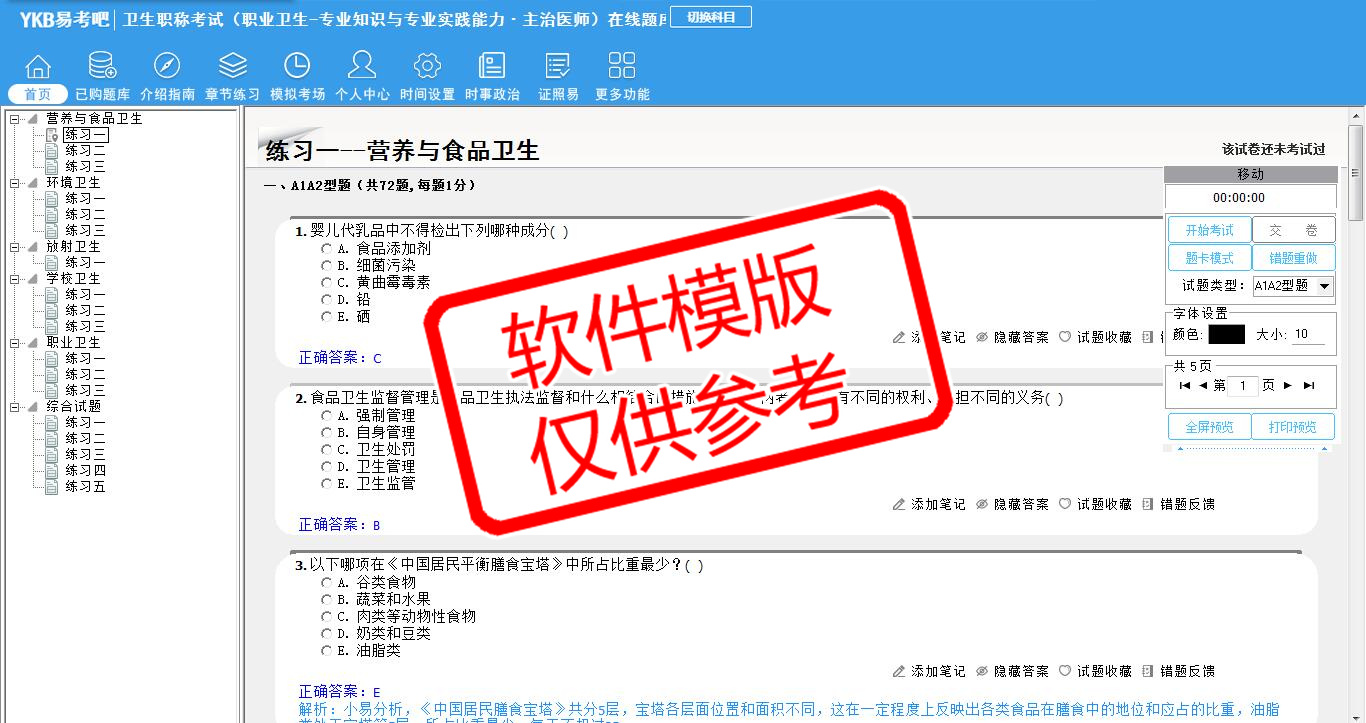Open 已购题库 purchased question bank icon
Image resolution: width=1366 pixels, height=723 pixels.
tap(102, 67)
